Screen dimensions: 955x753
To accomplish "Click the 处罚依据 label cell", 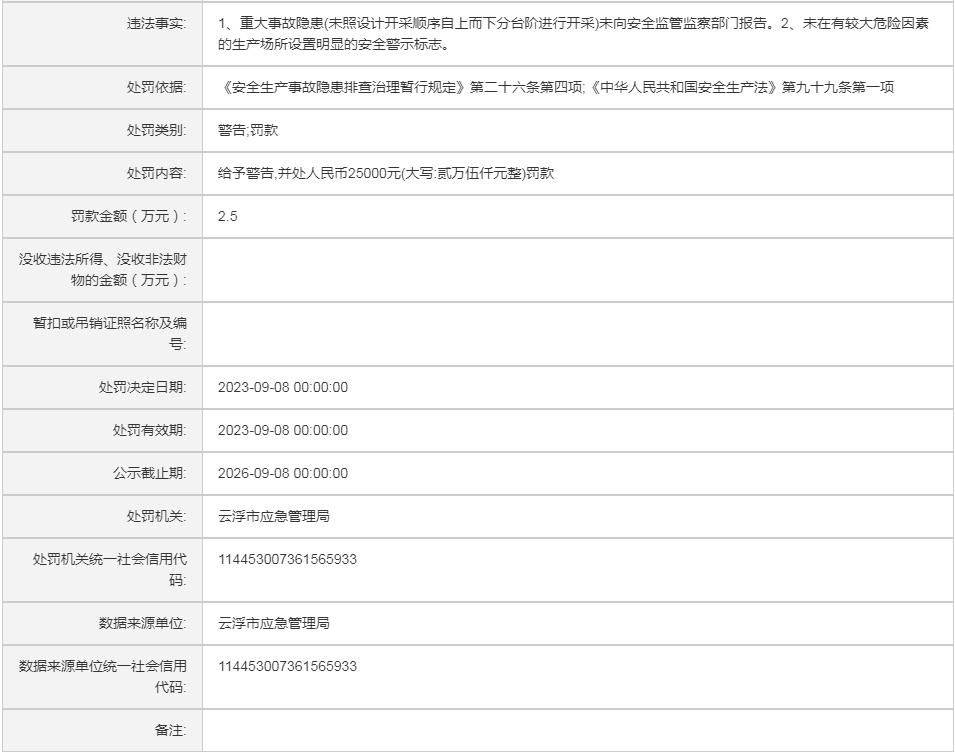I will pyautogui.click(x=155, y=88).
